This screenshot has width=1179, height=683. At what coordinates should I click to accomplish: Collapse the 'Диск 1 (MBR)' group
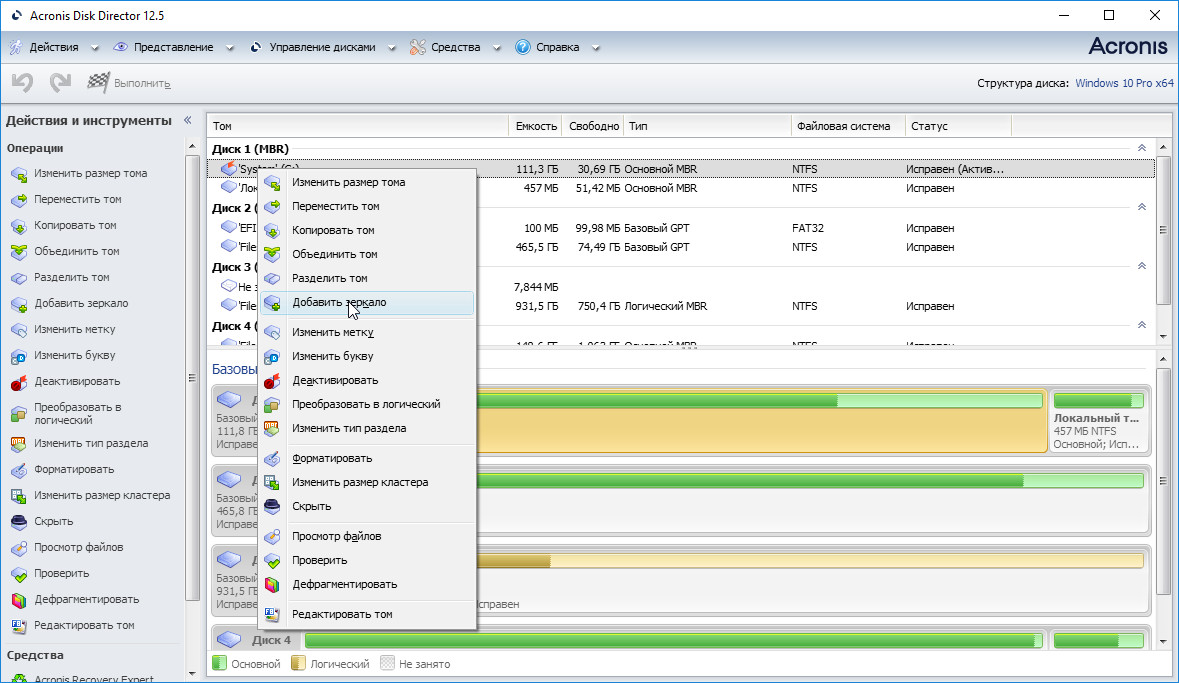pos(1141,148)
